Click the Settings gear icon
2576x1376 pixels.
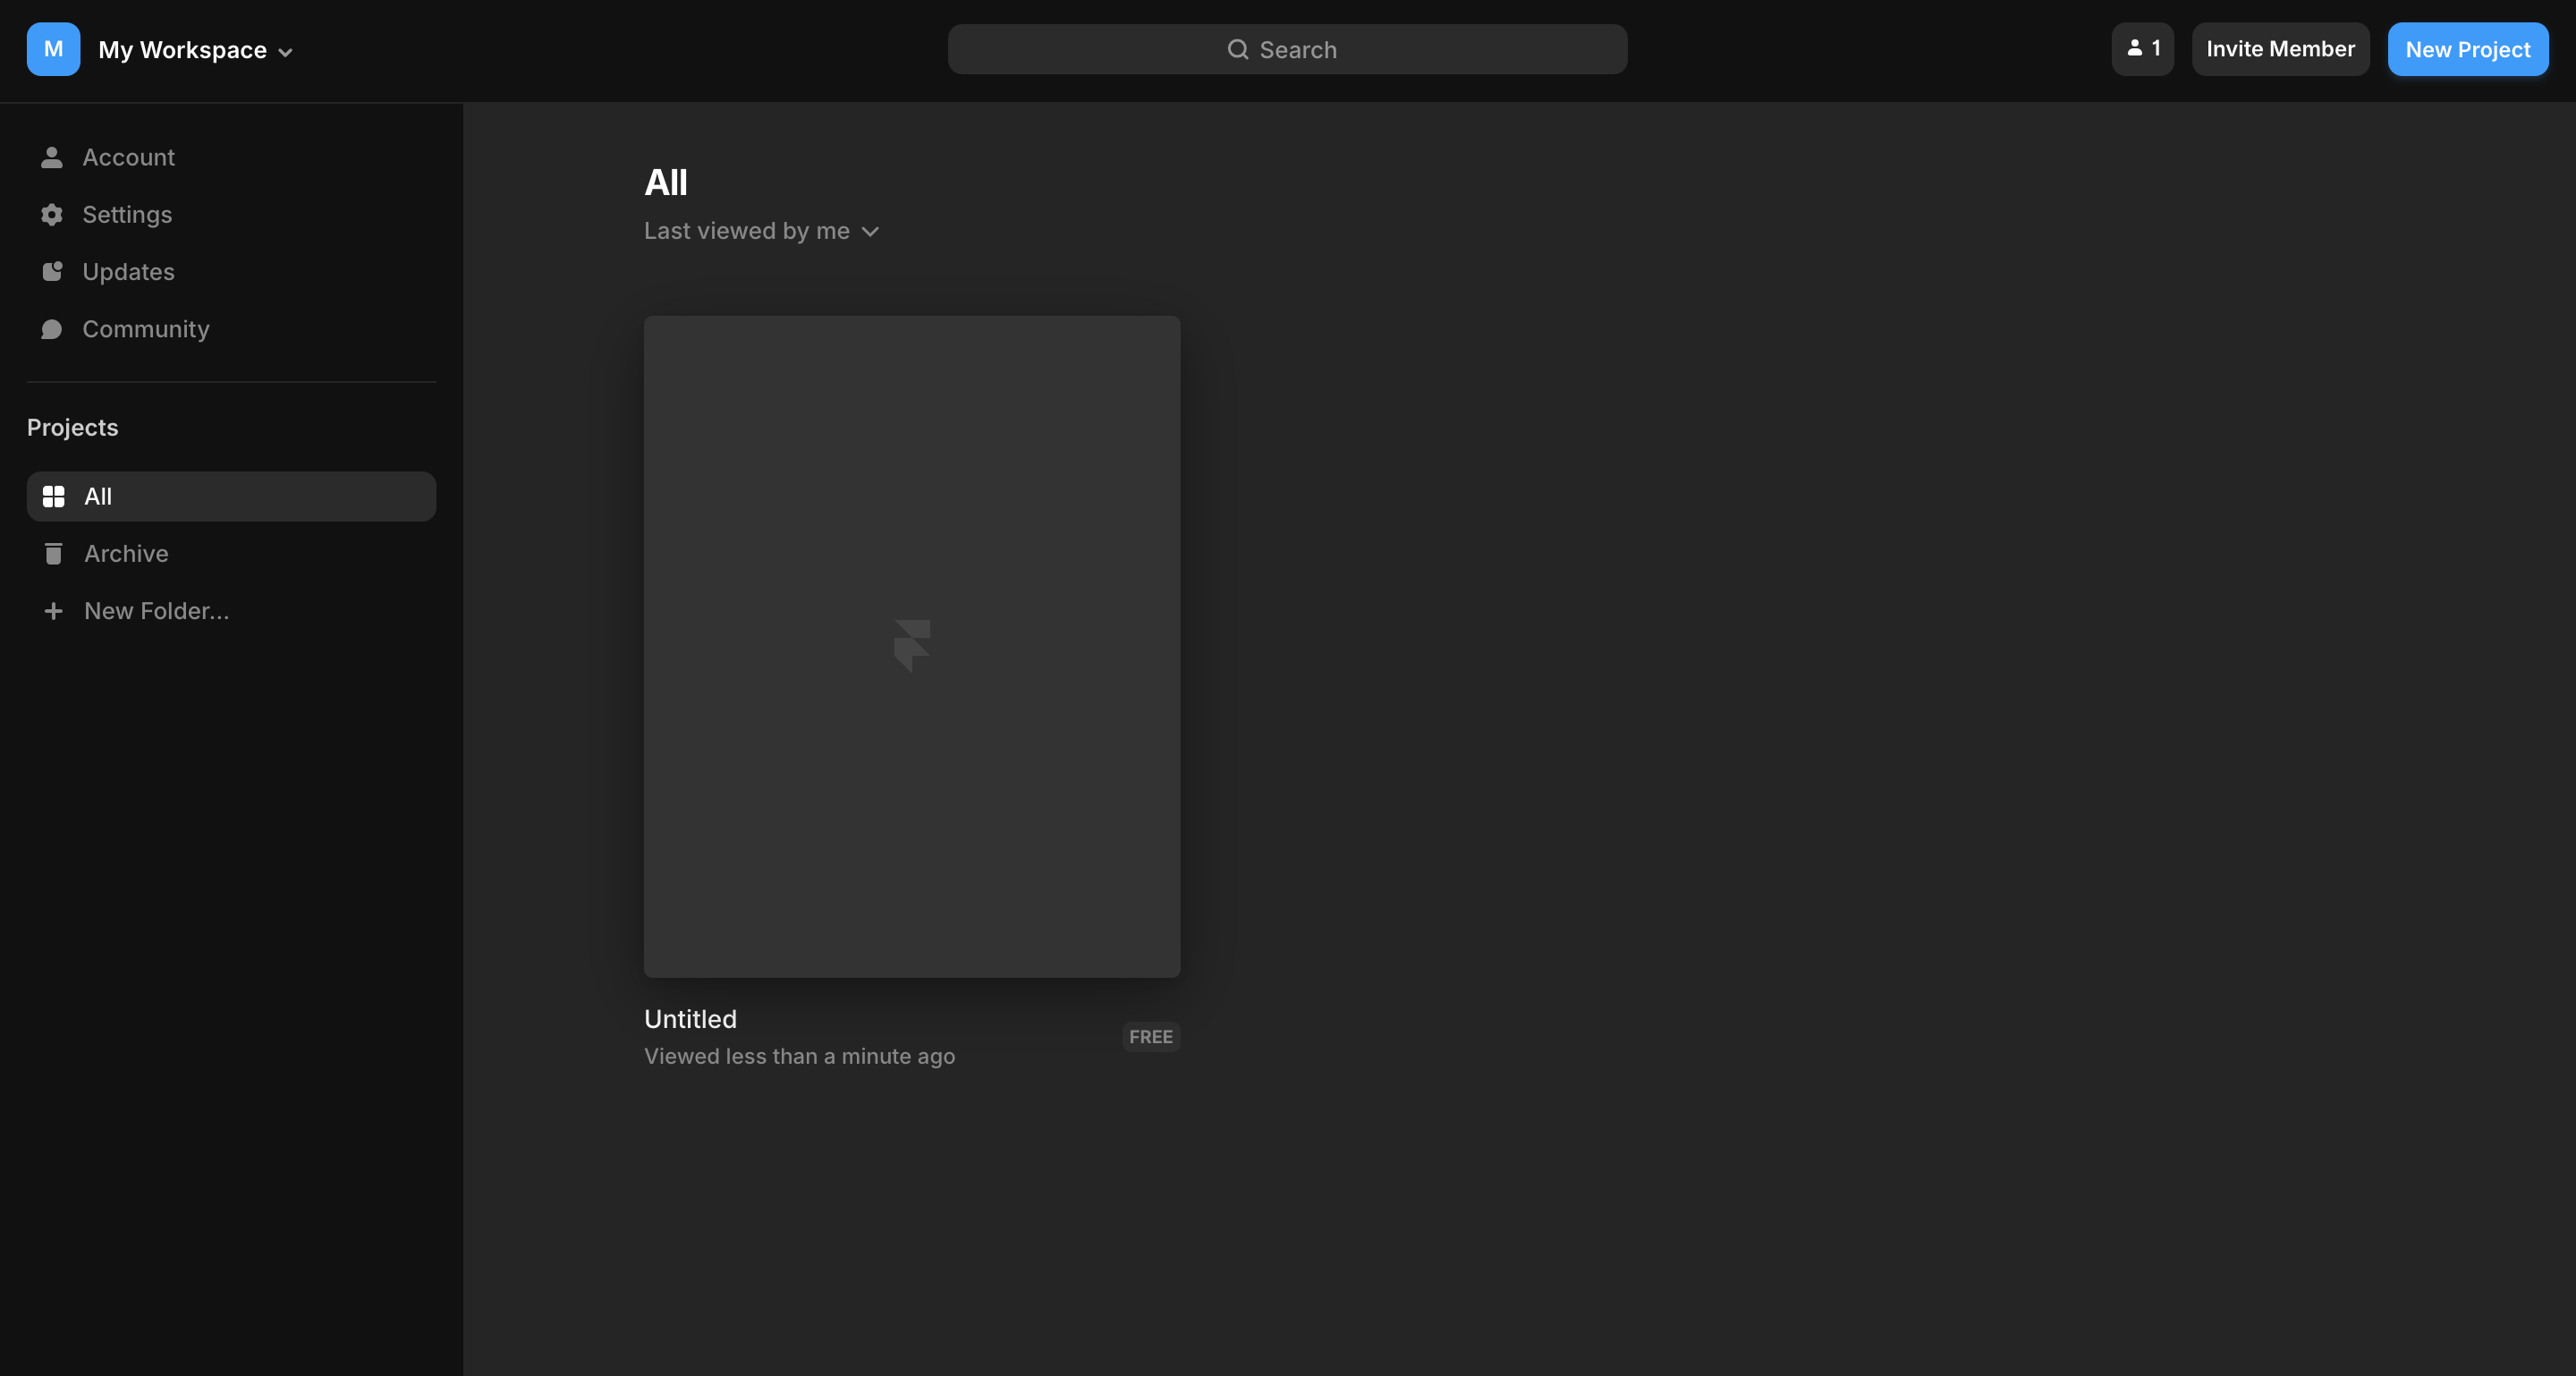(52, 215)
